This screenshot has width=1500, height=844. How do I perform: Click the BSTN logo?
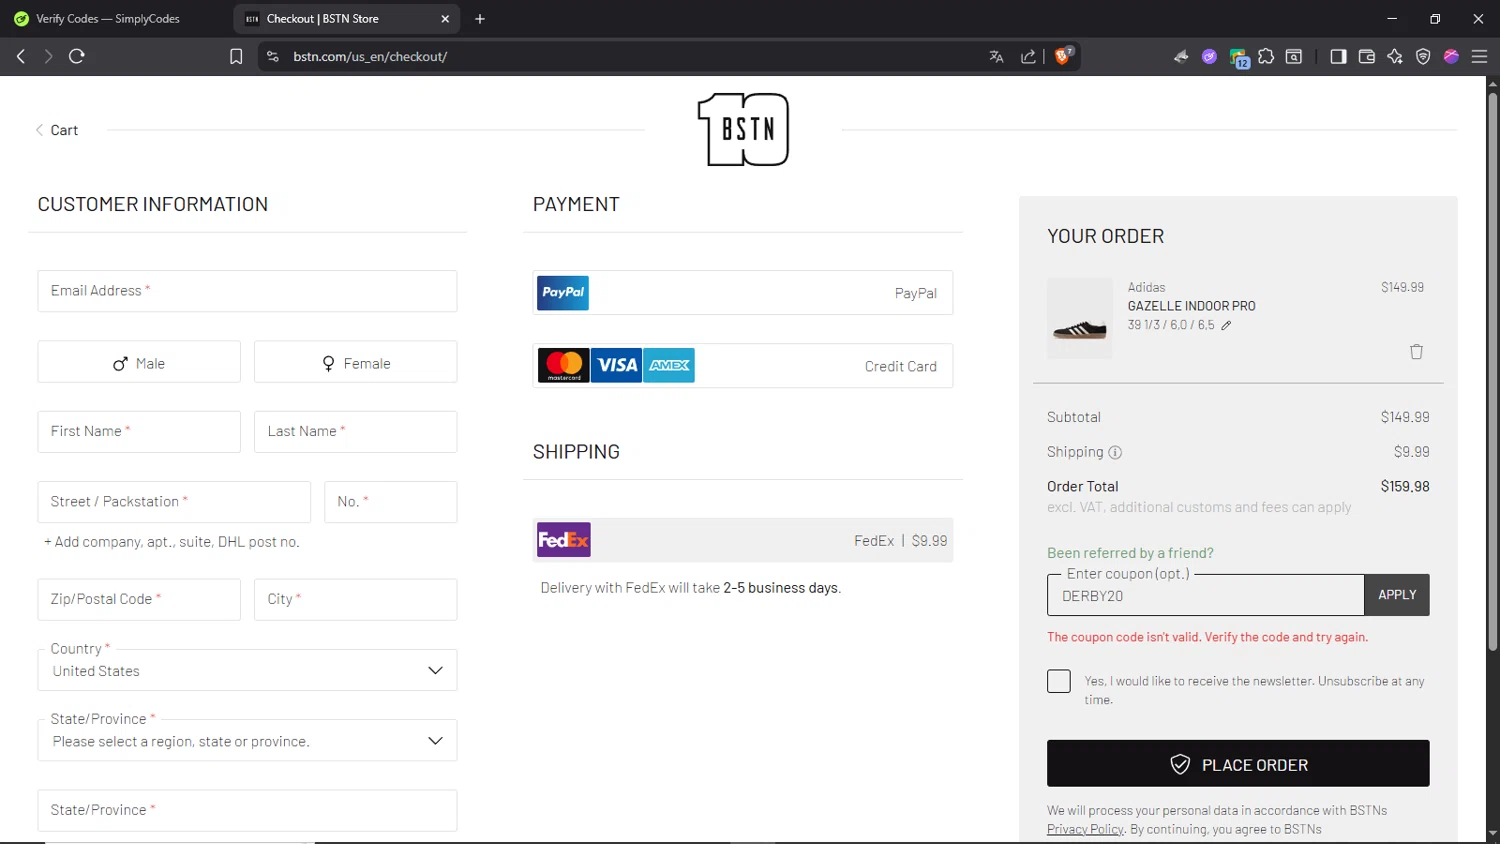tap(743, 129)
